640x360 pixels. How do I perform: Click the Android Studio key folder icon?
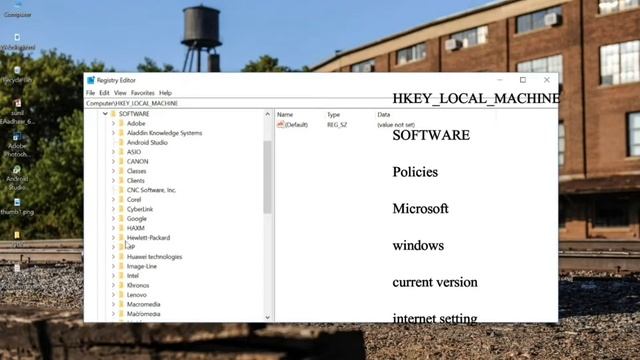click(121, 142)
